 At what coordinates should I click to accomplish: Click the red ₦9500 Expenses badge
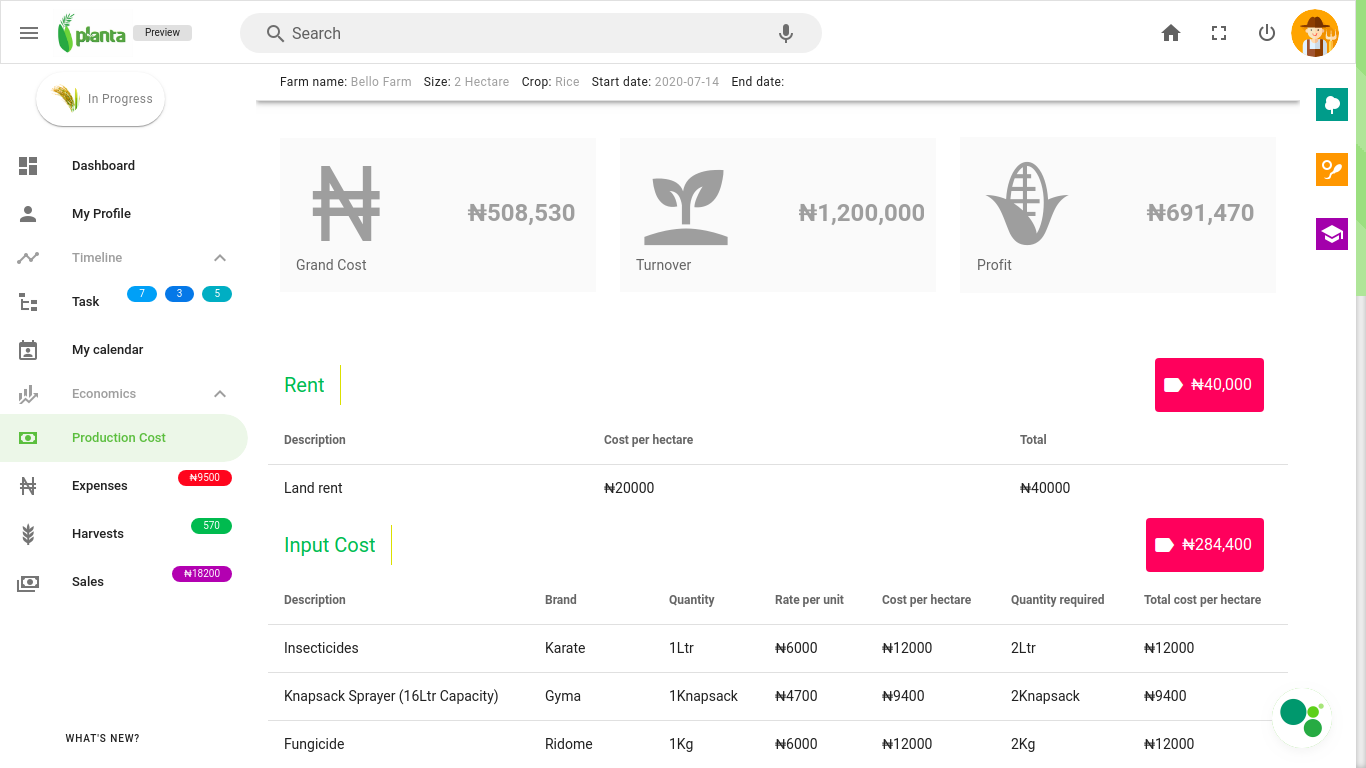pyautogui.click(x=205, y=478)
